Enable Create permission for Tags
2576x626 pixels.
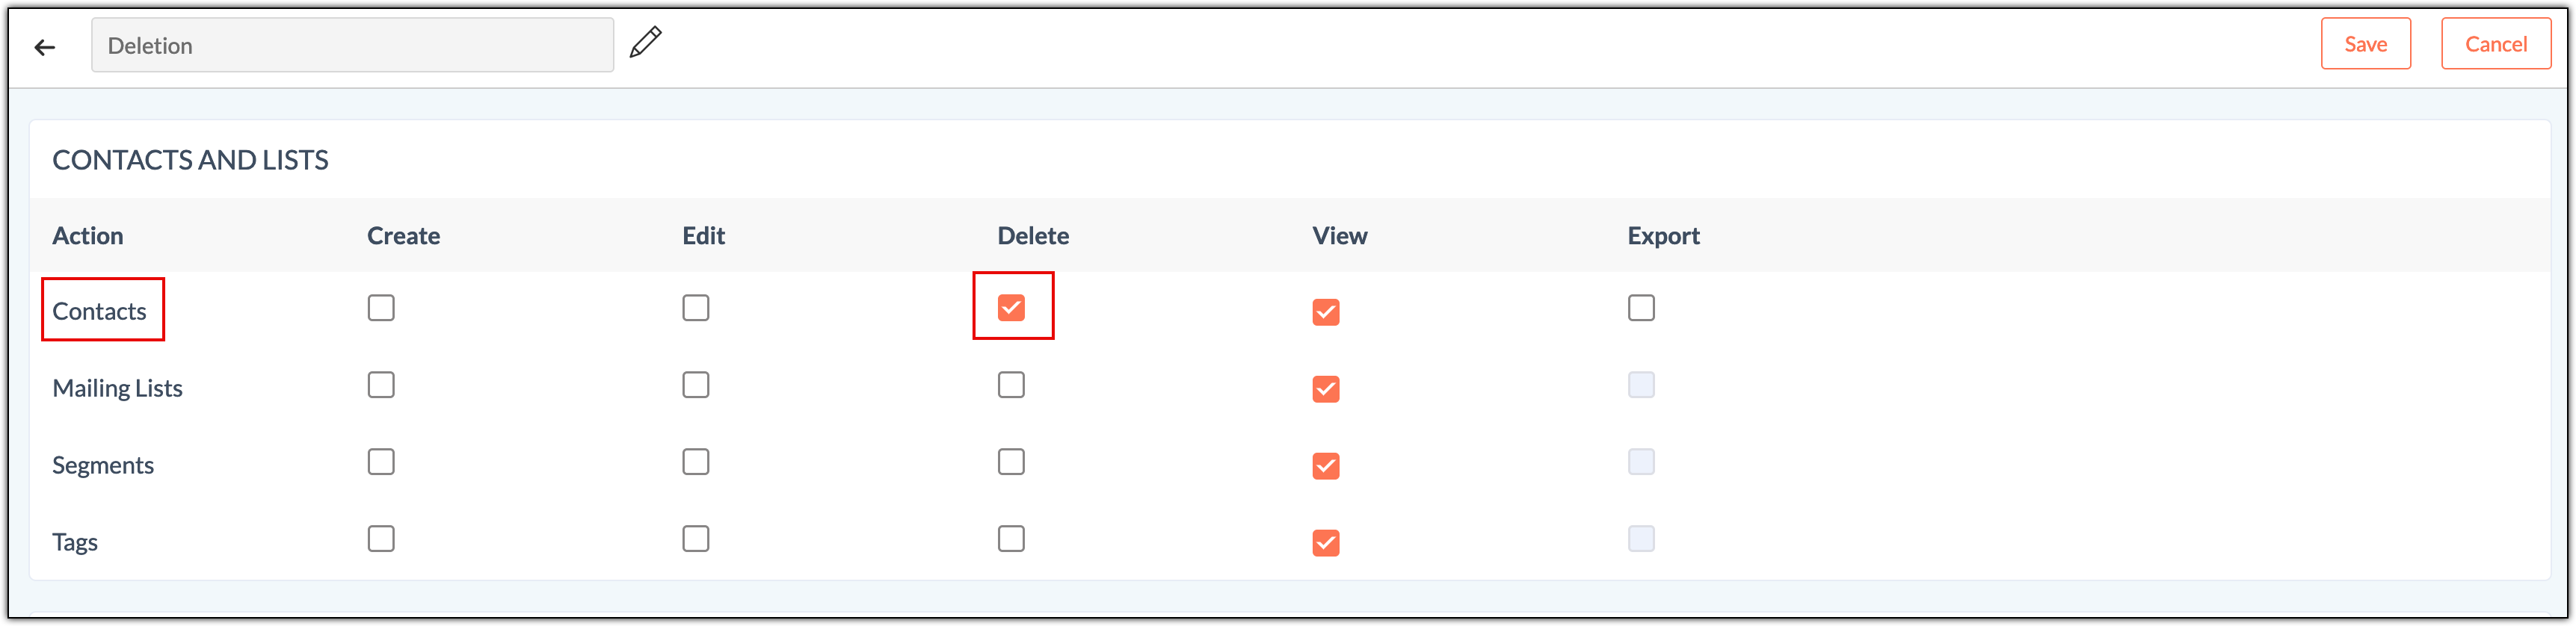[x=381, y=539]
